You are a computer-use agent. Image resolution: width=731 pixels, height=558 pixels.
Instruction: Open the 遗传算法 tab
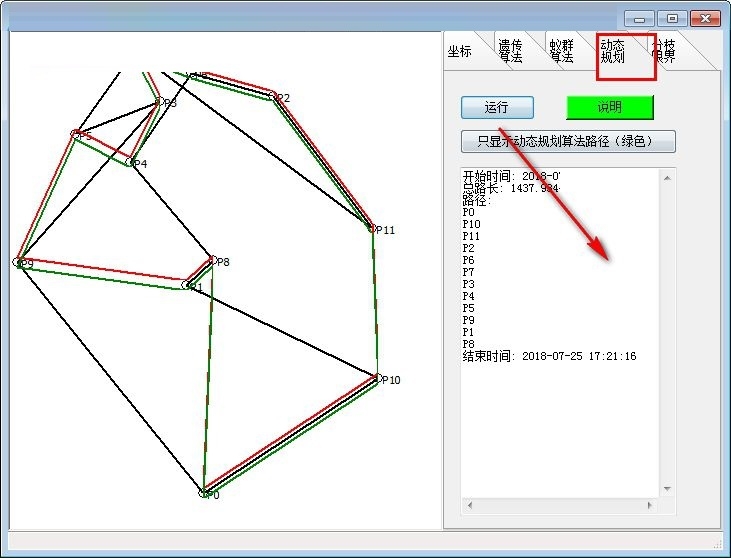tap(510, 51)
